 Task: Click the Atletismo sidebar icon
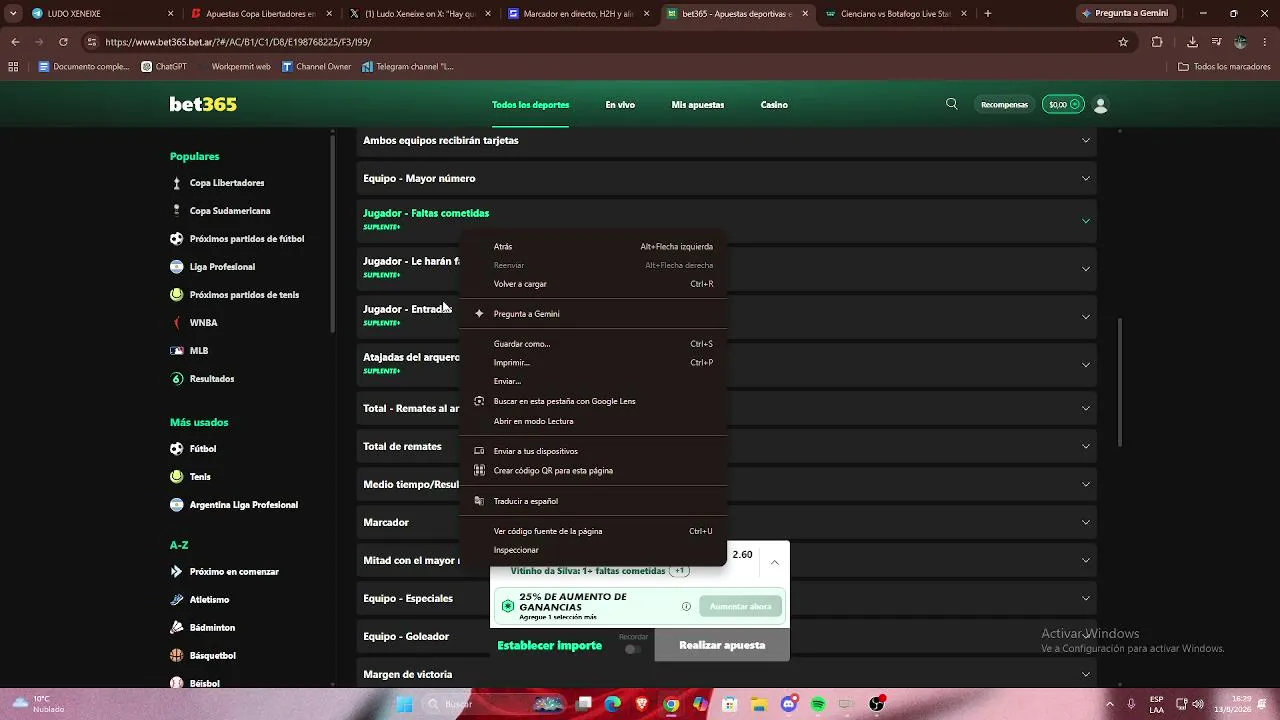[x=177, y=600]
